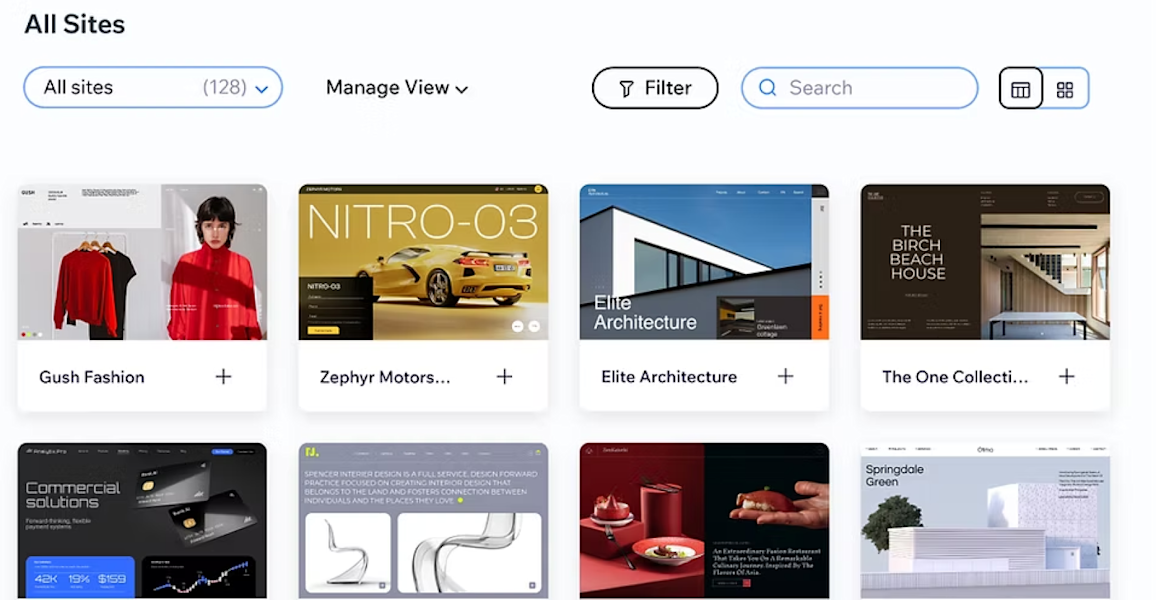Select the Springdale Green site thumbnail
This screenshot has width=1156, height=600.
[985, 520]
